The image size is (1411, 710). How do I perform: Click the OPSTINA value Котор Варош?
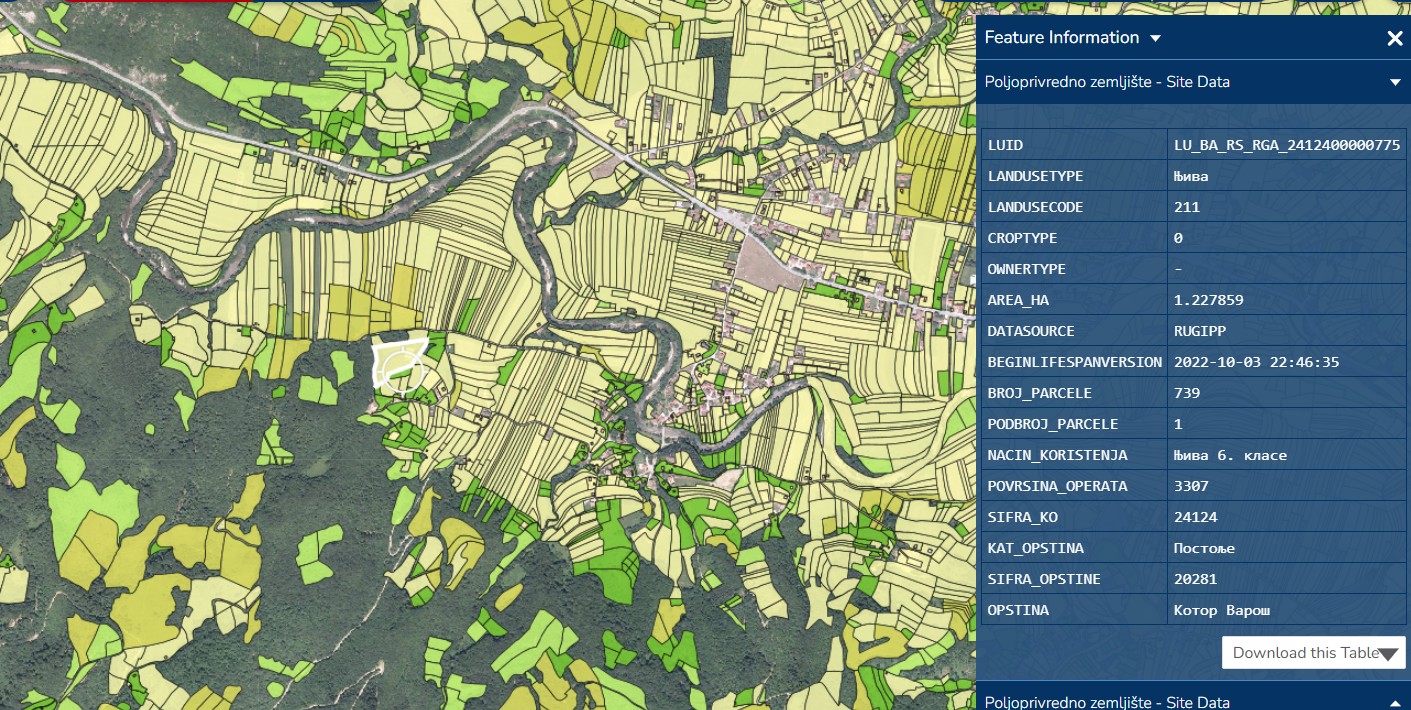click(1221, 610)
